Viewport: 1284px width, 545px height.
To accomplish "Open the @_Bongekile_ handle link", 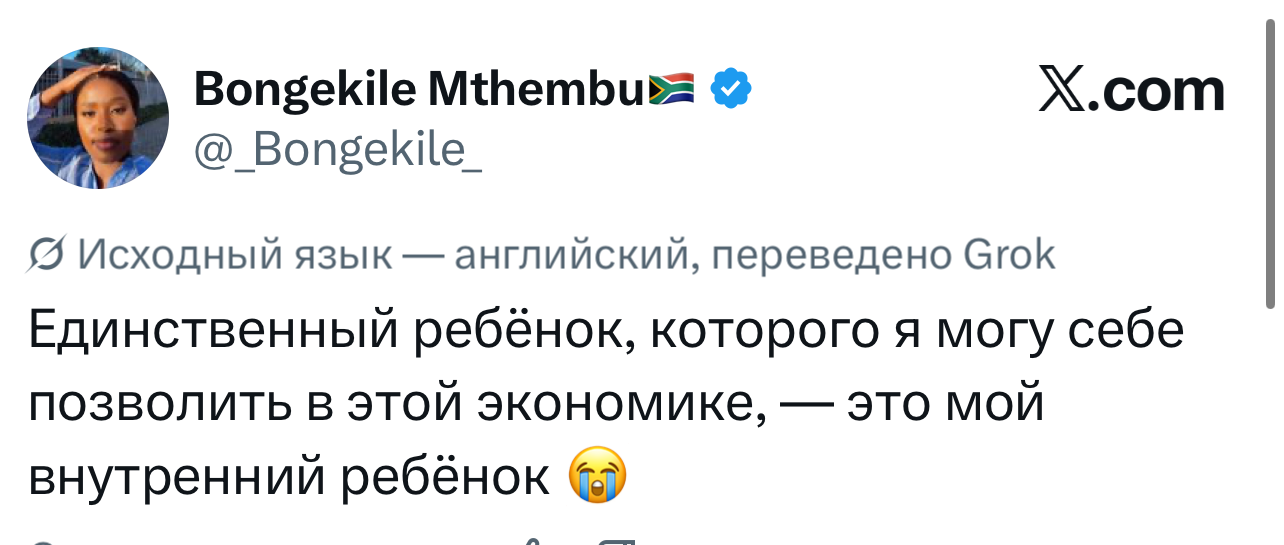I will tap(338, 150).
